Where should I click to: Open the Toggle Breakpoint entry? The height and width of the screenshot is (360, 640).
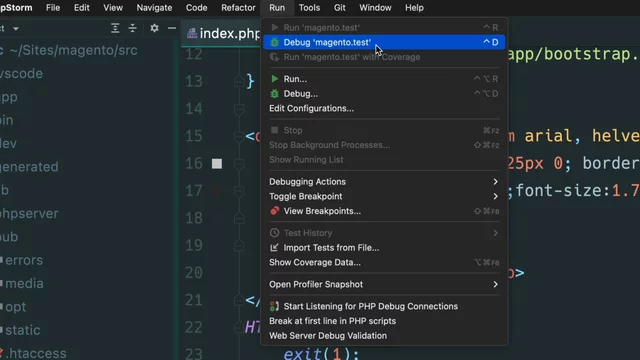point(384,196)
